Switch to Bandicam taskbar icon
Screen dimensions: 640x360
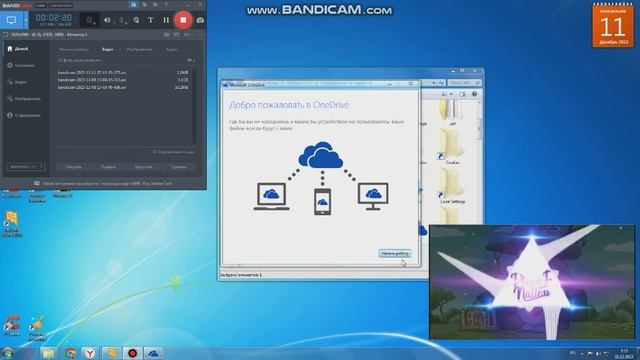click(x=132, y=353)
